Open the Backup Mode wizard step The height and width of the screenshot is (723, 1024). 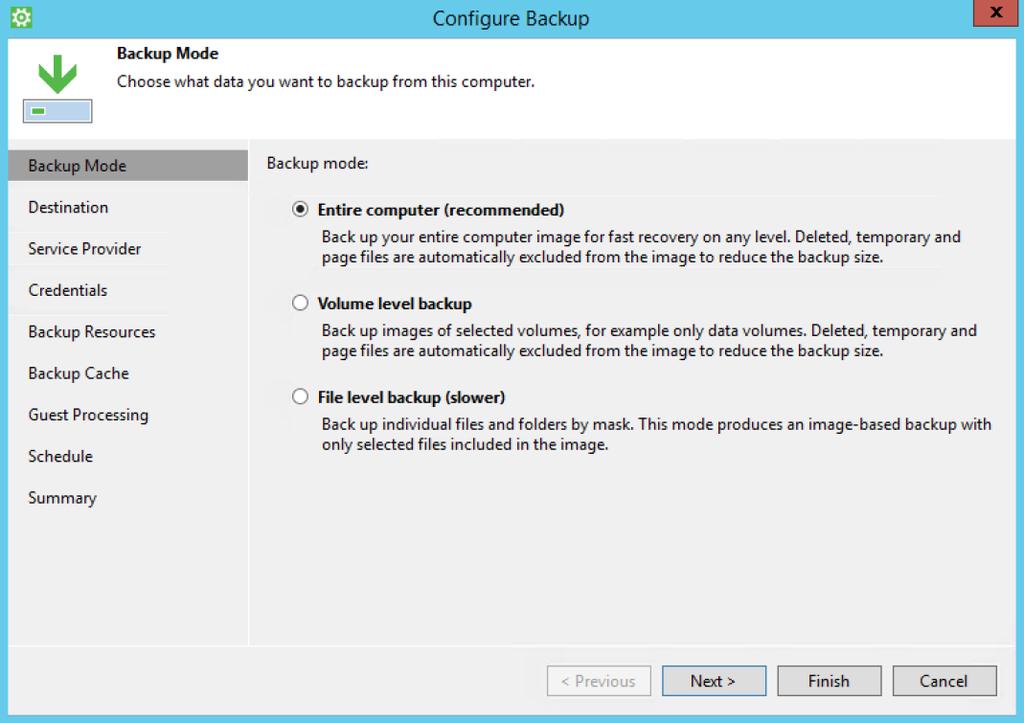128,166
